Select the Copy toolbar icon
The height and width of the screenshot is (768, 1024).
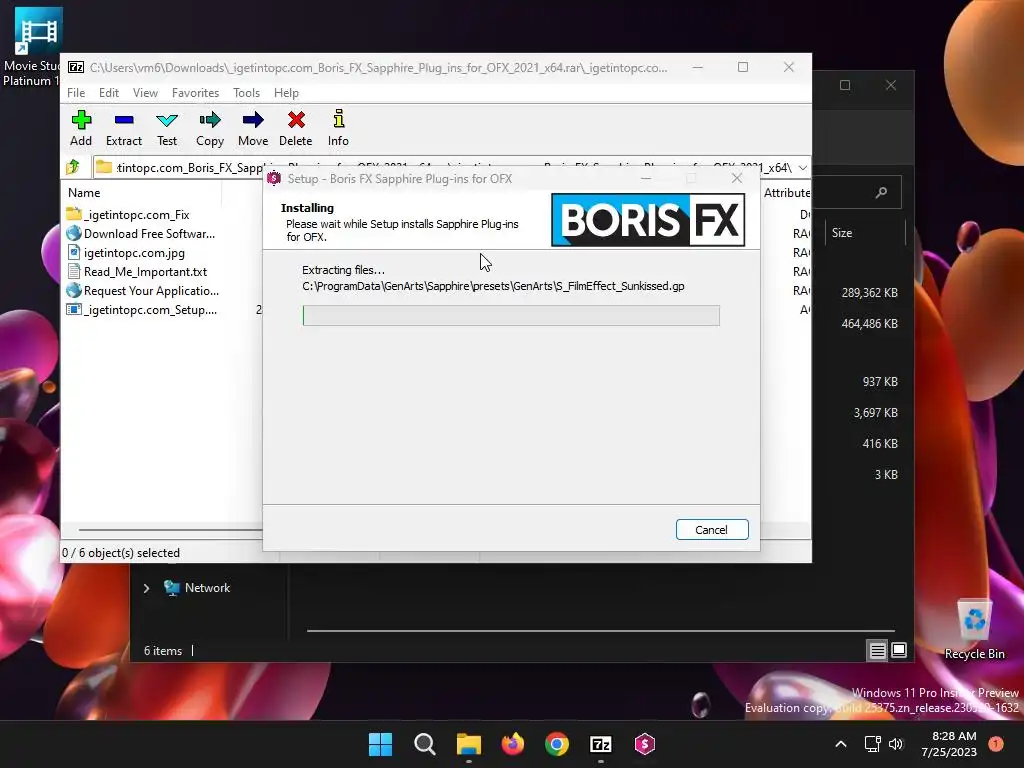tap(210, 128)
